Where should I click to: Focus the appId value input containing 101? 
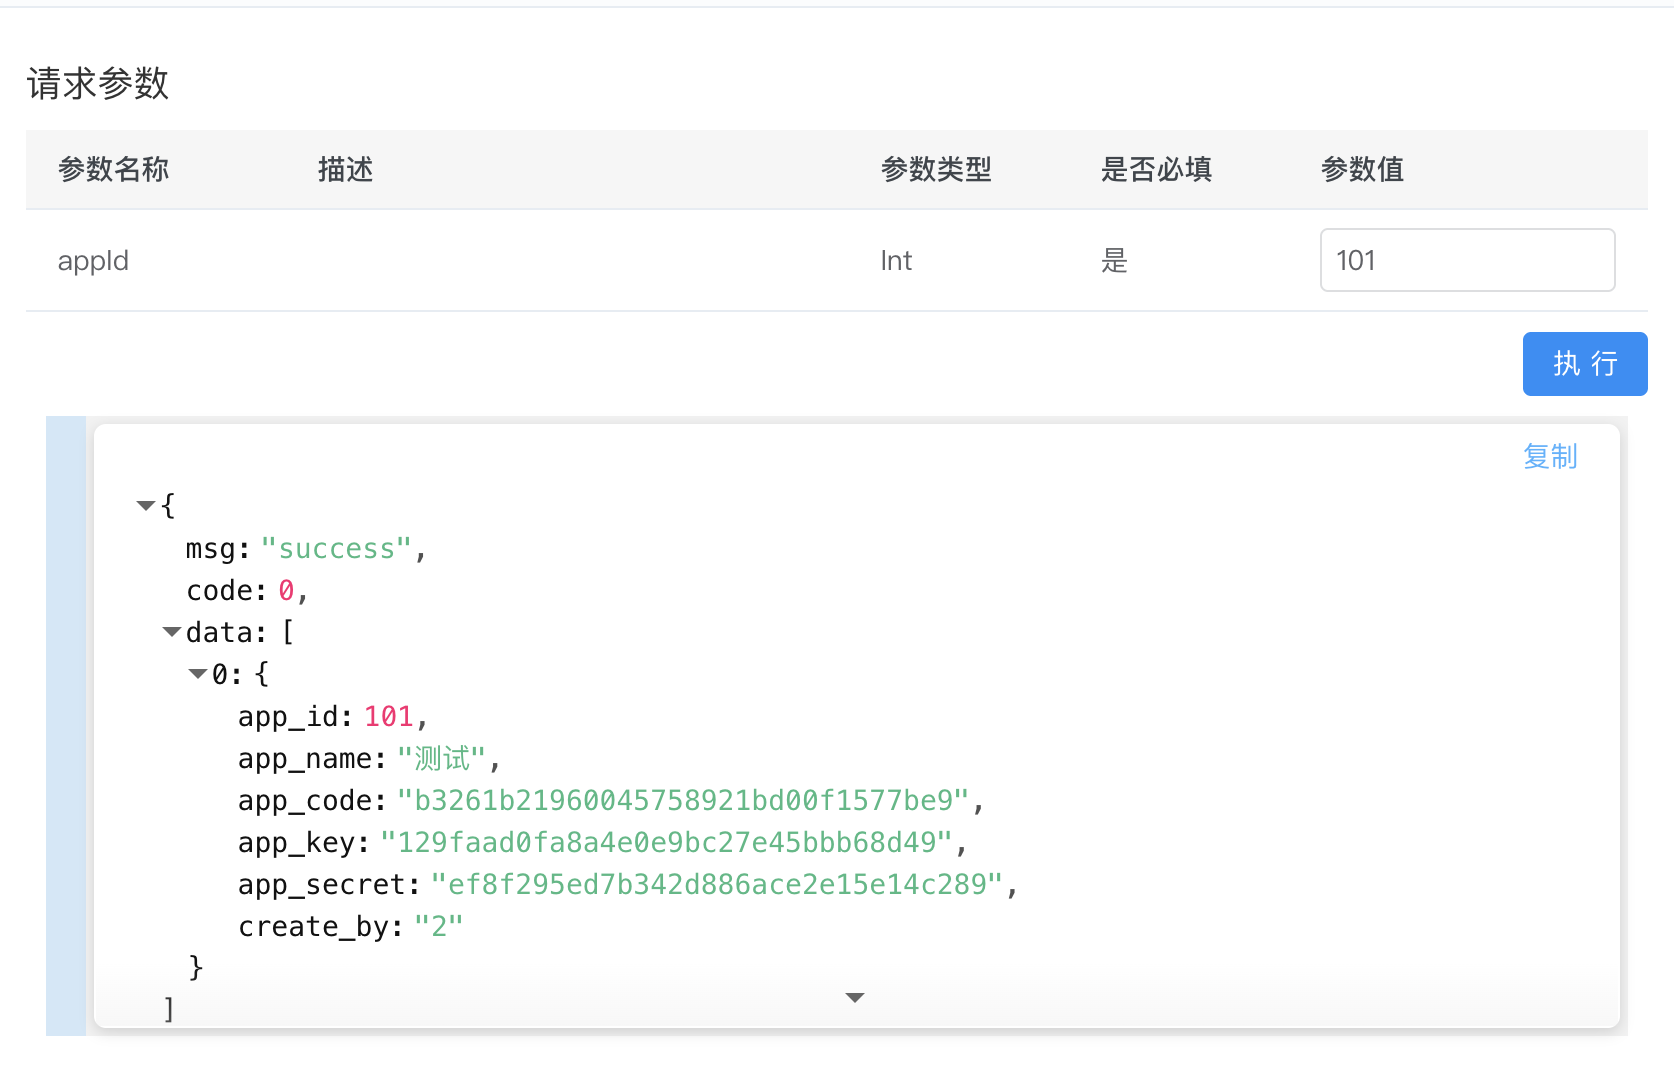coord(1466,260)
